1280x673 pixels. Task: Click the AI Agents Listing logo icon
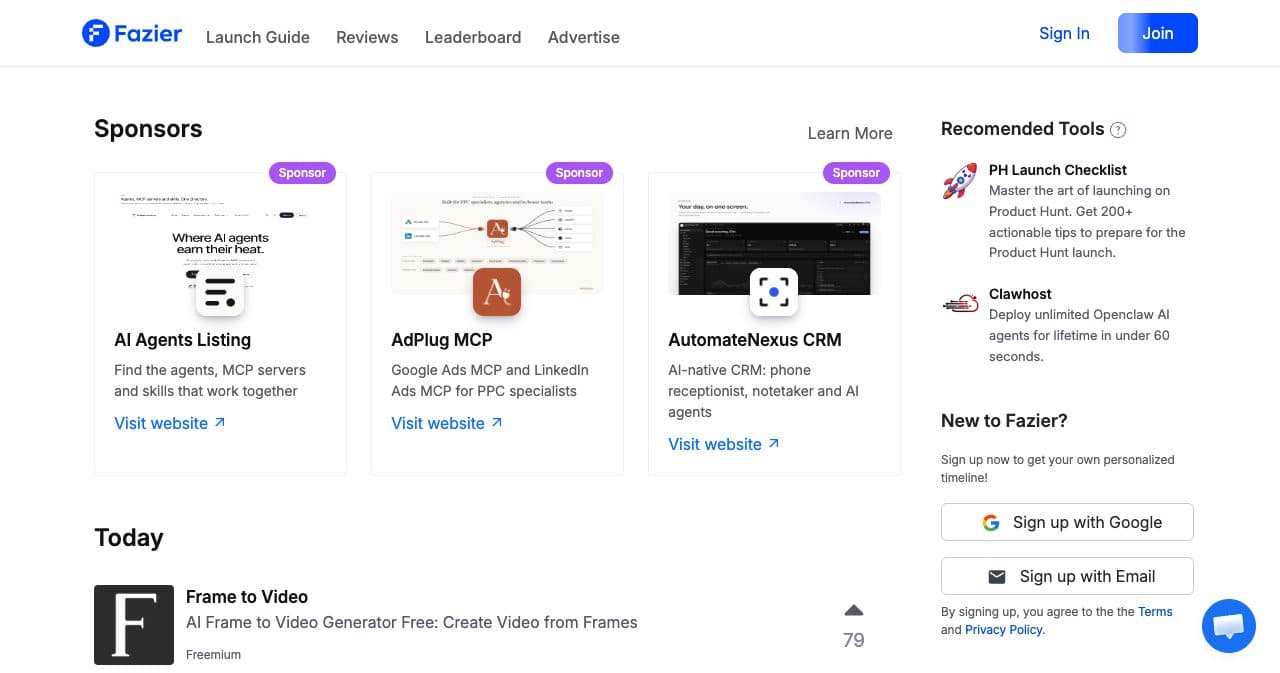coord(220,292)
